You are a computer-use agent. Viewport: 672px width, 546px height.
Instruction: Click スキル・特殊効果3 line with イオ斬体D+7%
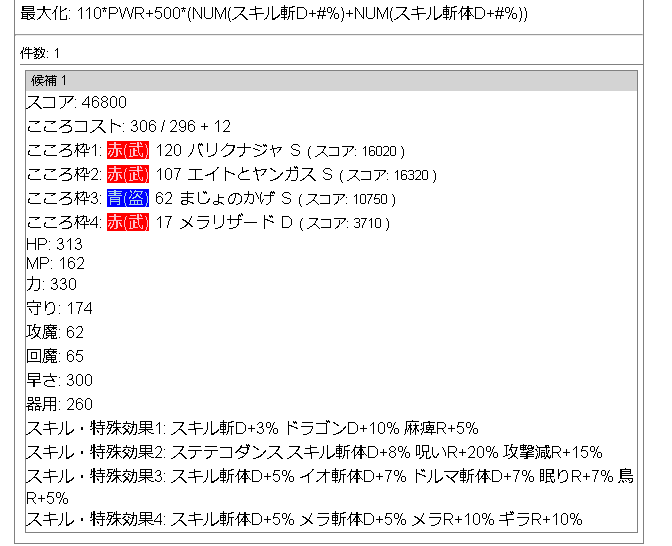[330, 487]
